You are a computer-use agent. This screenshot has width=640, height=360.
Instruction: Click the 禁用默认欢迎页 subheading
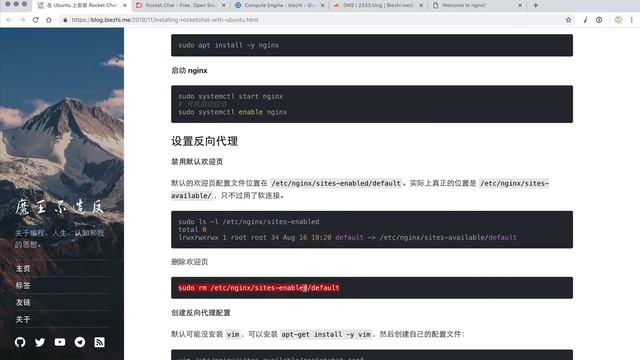pos(197,162)
